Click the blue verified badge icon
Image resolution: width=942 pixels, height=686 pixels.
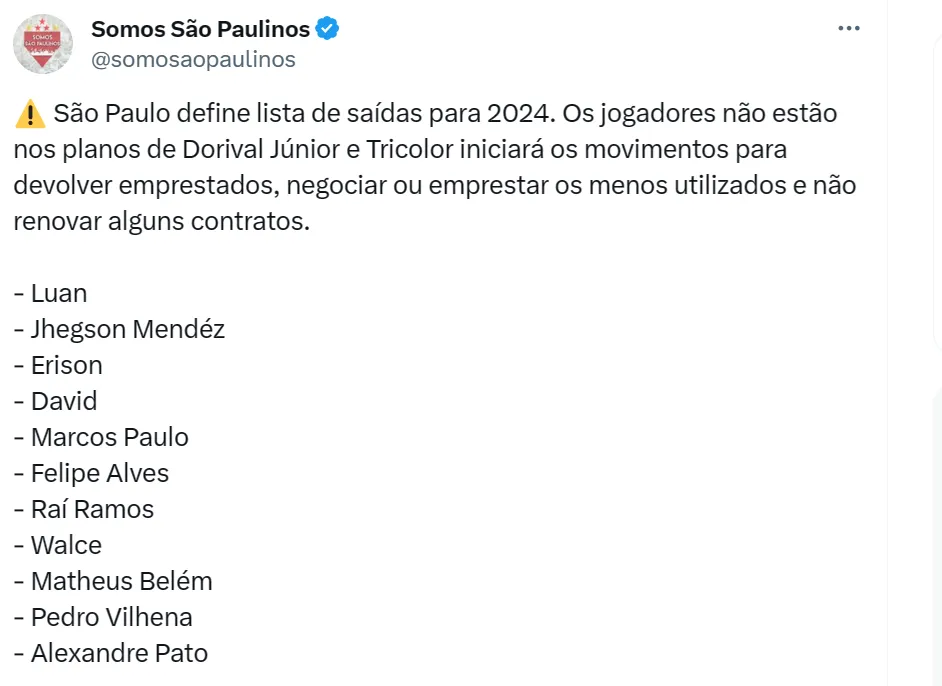[327, 29]
